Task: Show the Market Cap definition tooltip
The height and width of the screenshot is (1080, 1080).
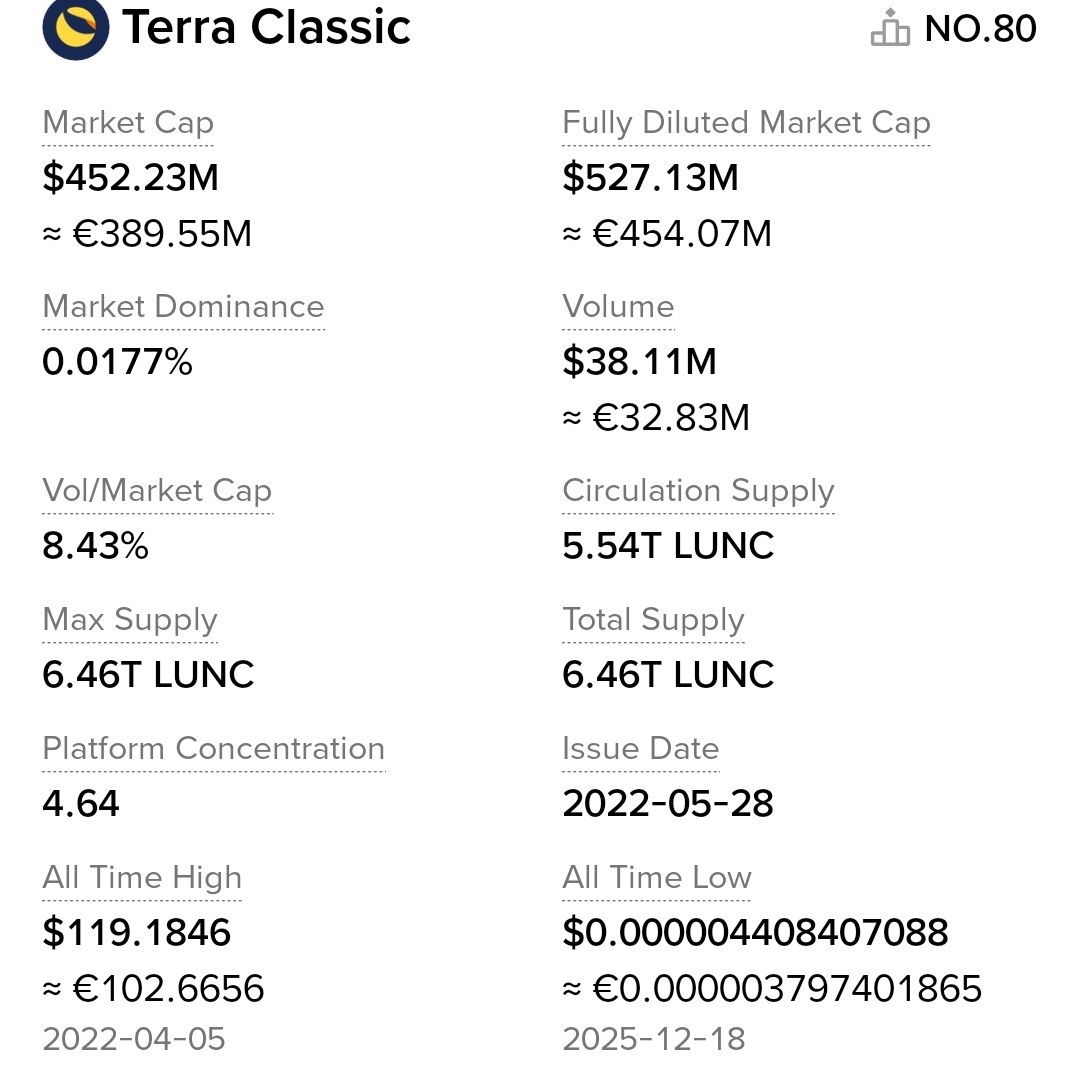Action: [128, 123]
